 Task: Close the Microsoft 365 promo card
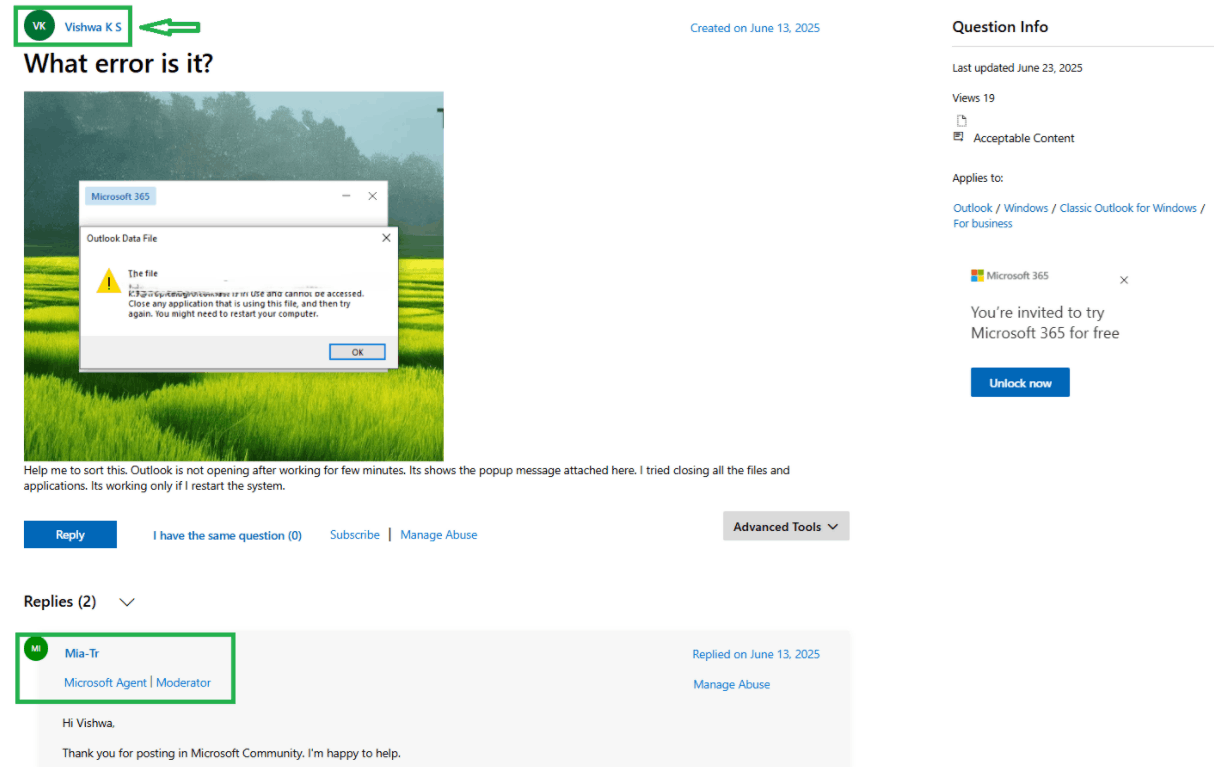pos(1124,281)
